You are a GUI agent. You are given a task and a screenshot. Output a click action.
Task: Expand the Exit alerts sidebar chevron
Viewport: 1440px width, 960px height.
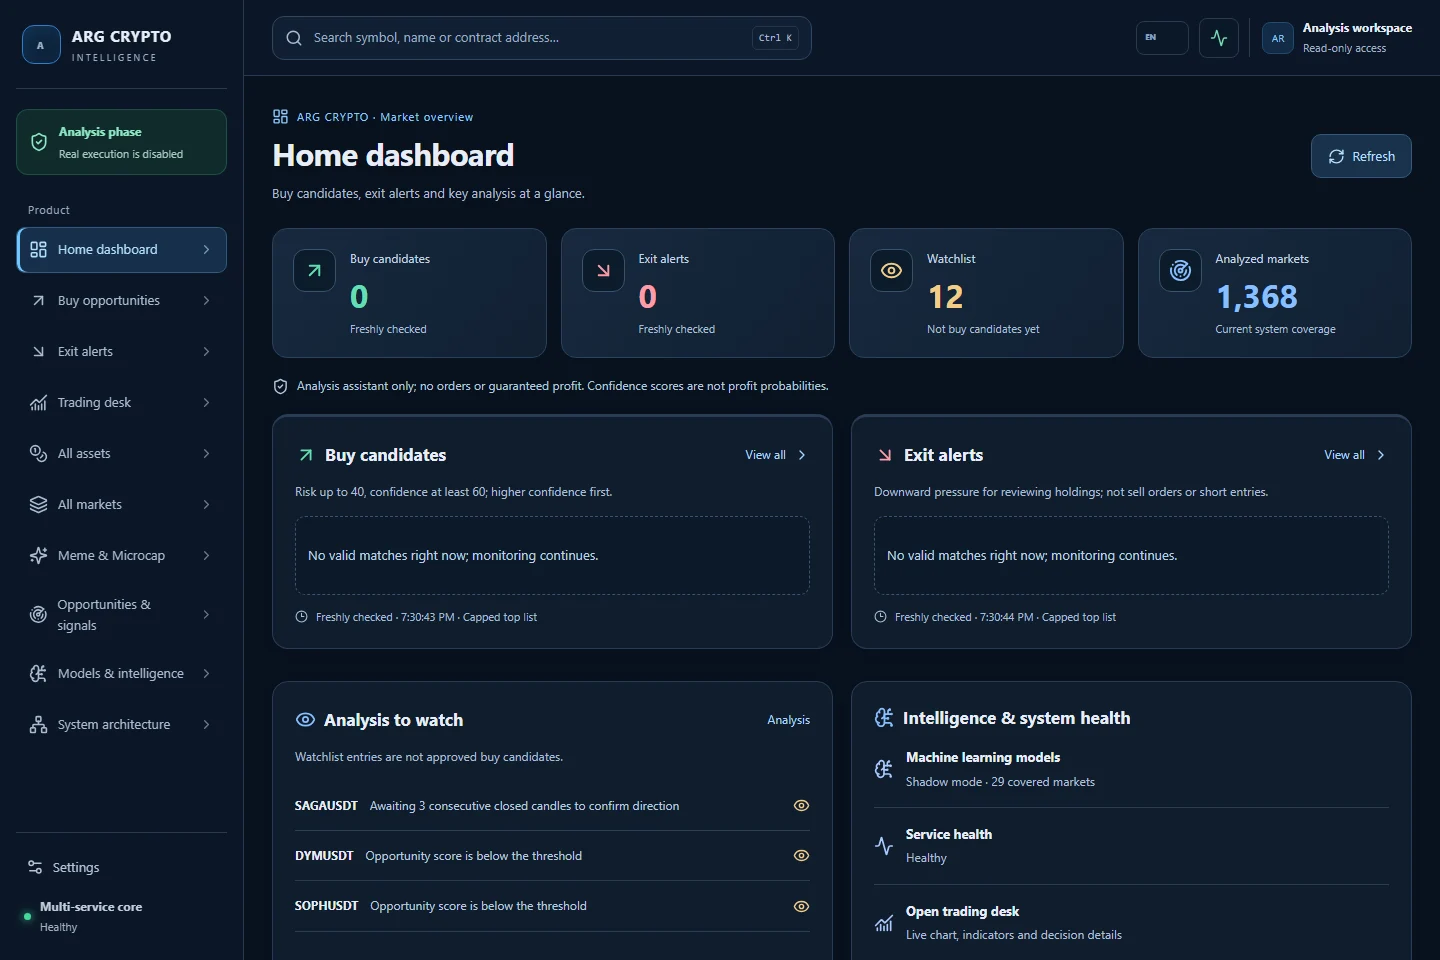click(x=206, y=352)
